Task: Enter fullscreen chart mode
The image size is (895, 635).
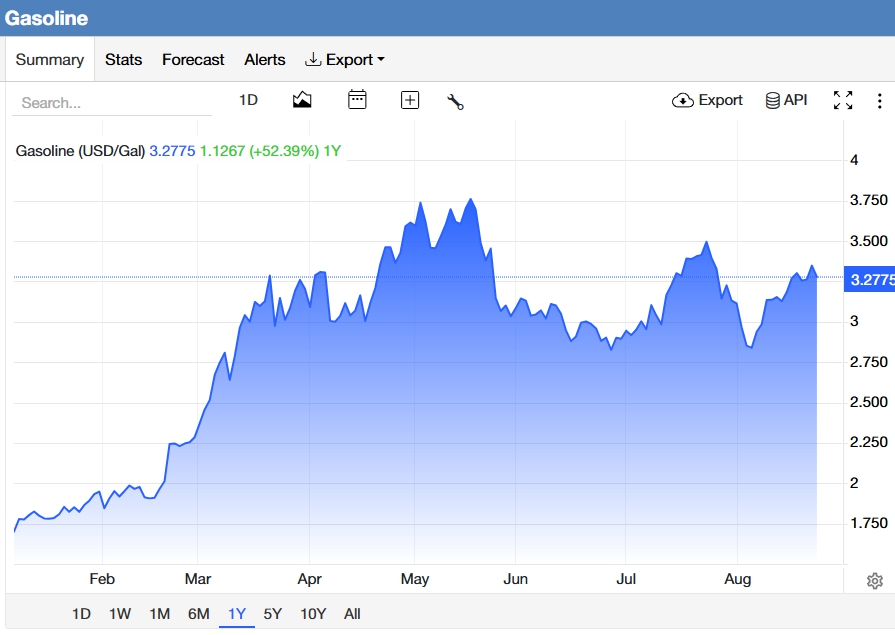Action: click(843, 101)
